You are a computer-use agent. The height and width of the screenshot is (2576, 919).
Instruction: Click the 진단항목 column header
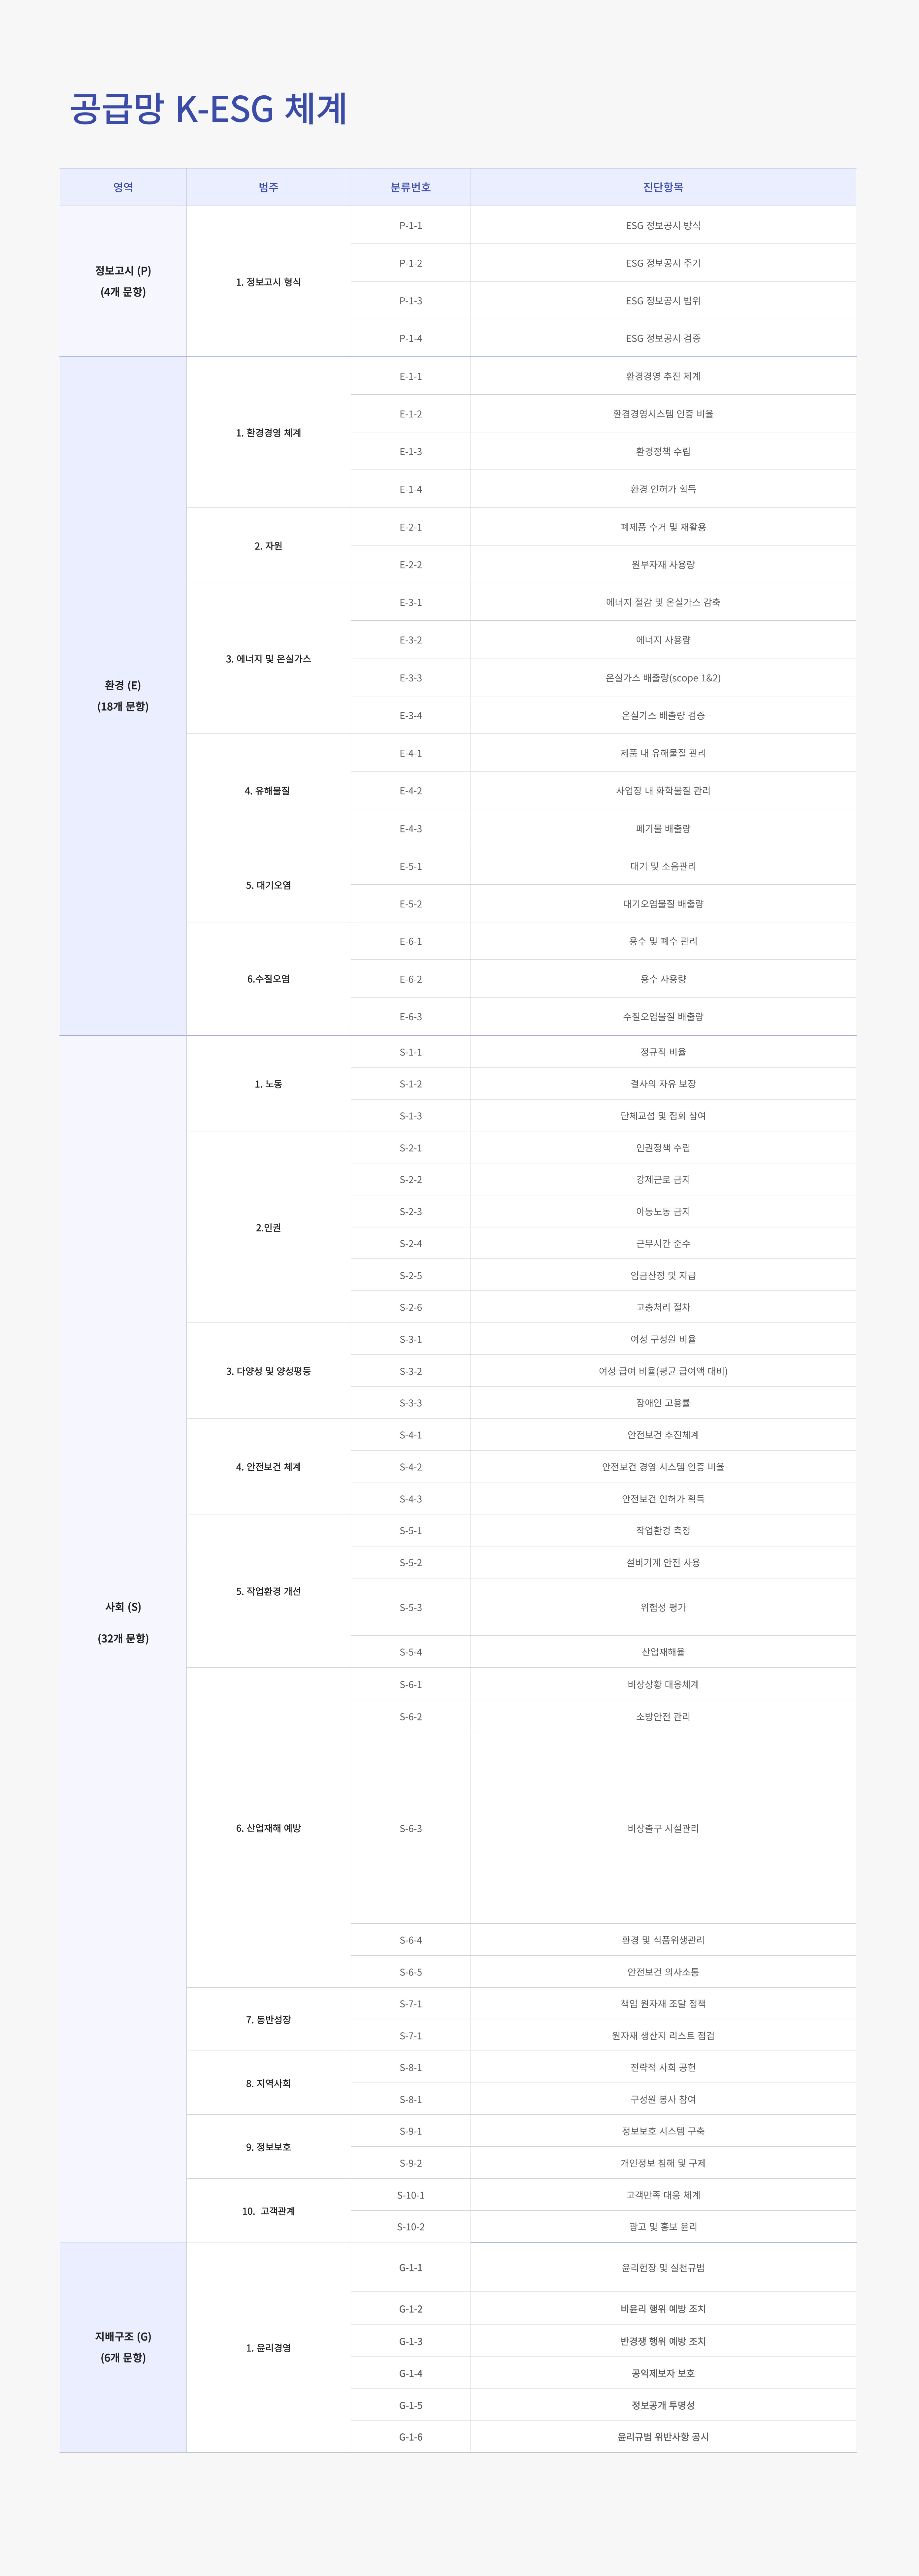pos(663,187)
